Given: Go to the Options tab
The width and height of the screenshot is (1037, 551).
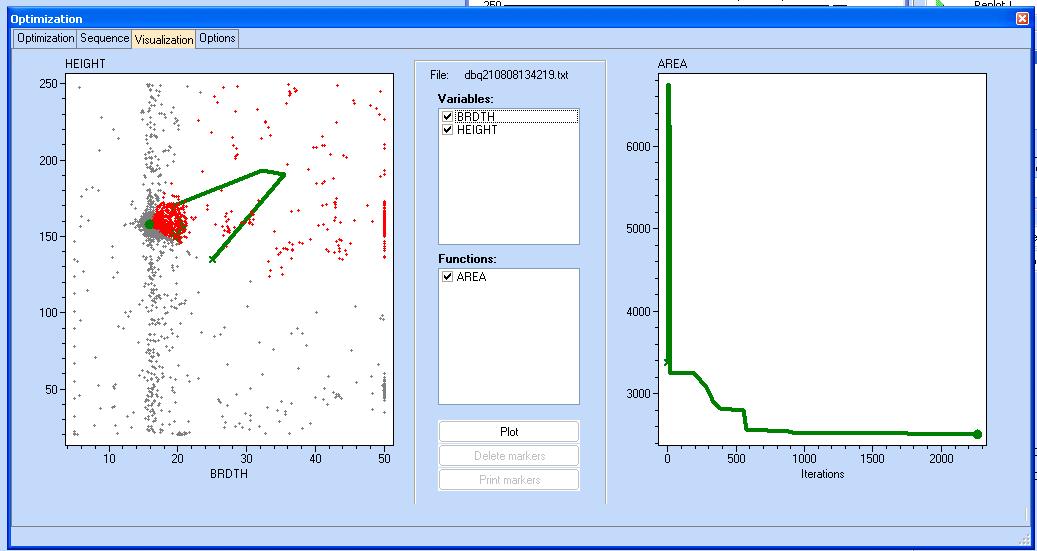Looking at the screenshot, I should click(x=217, y=38).
